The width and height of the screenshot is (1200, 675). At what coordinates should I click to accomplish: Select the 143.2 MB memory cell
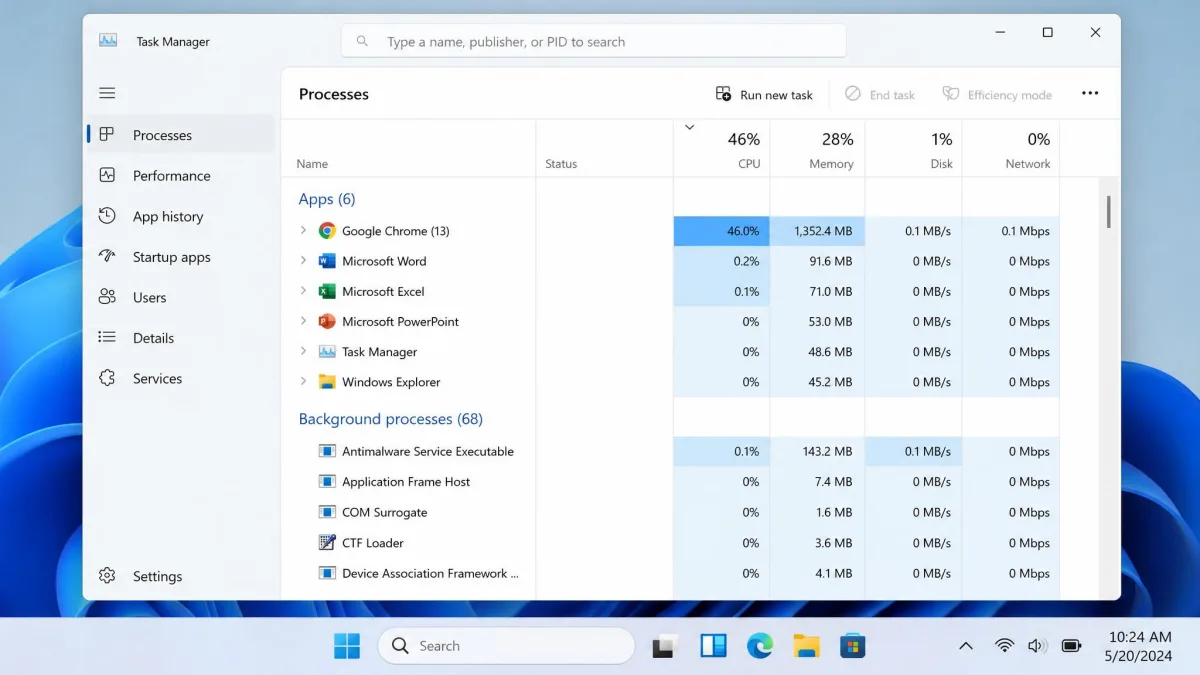(817, 451)
